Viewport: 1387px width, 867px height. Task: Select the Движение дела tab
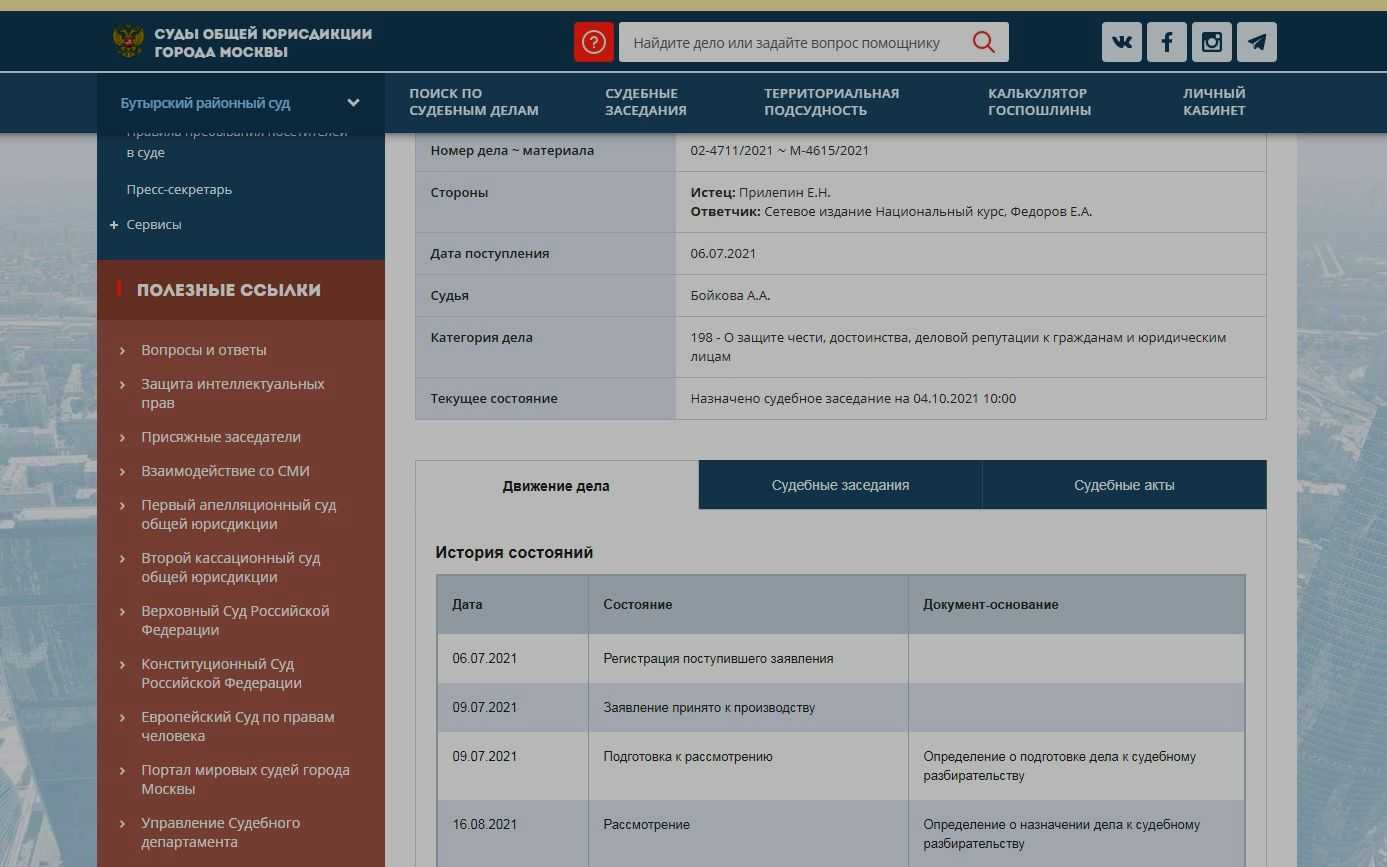coord(556,486)
